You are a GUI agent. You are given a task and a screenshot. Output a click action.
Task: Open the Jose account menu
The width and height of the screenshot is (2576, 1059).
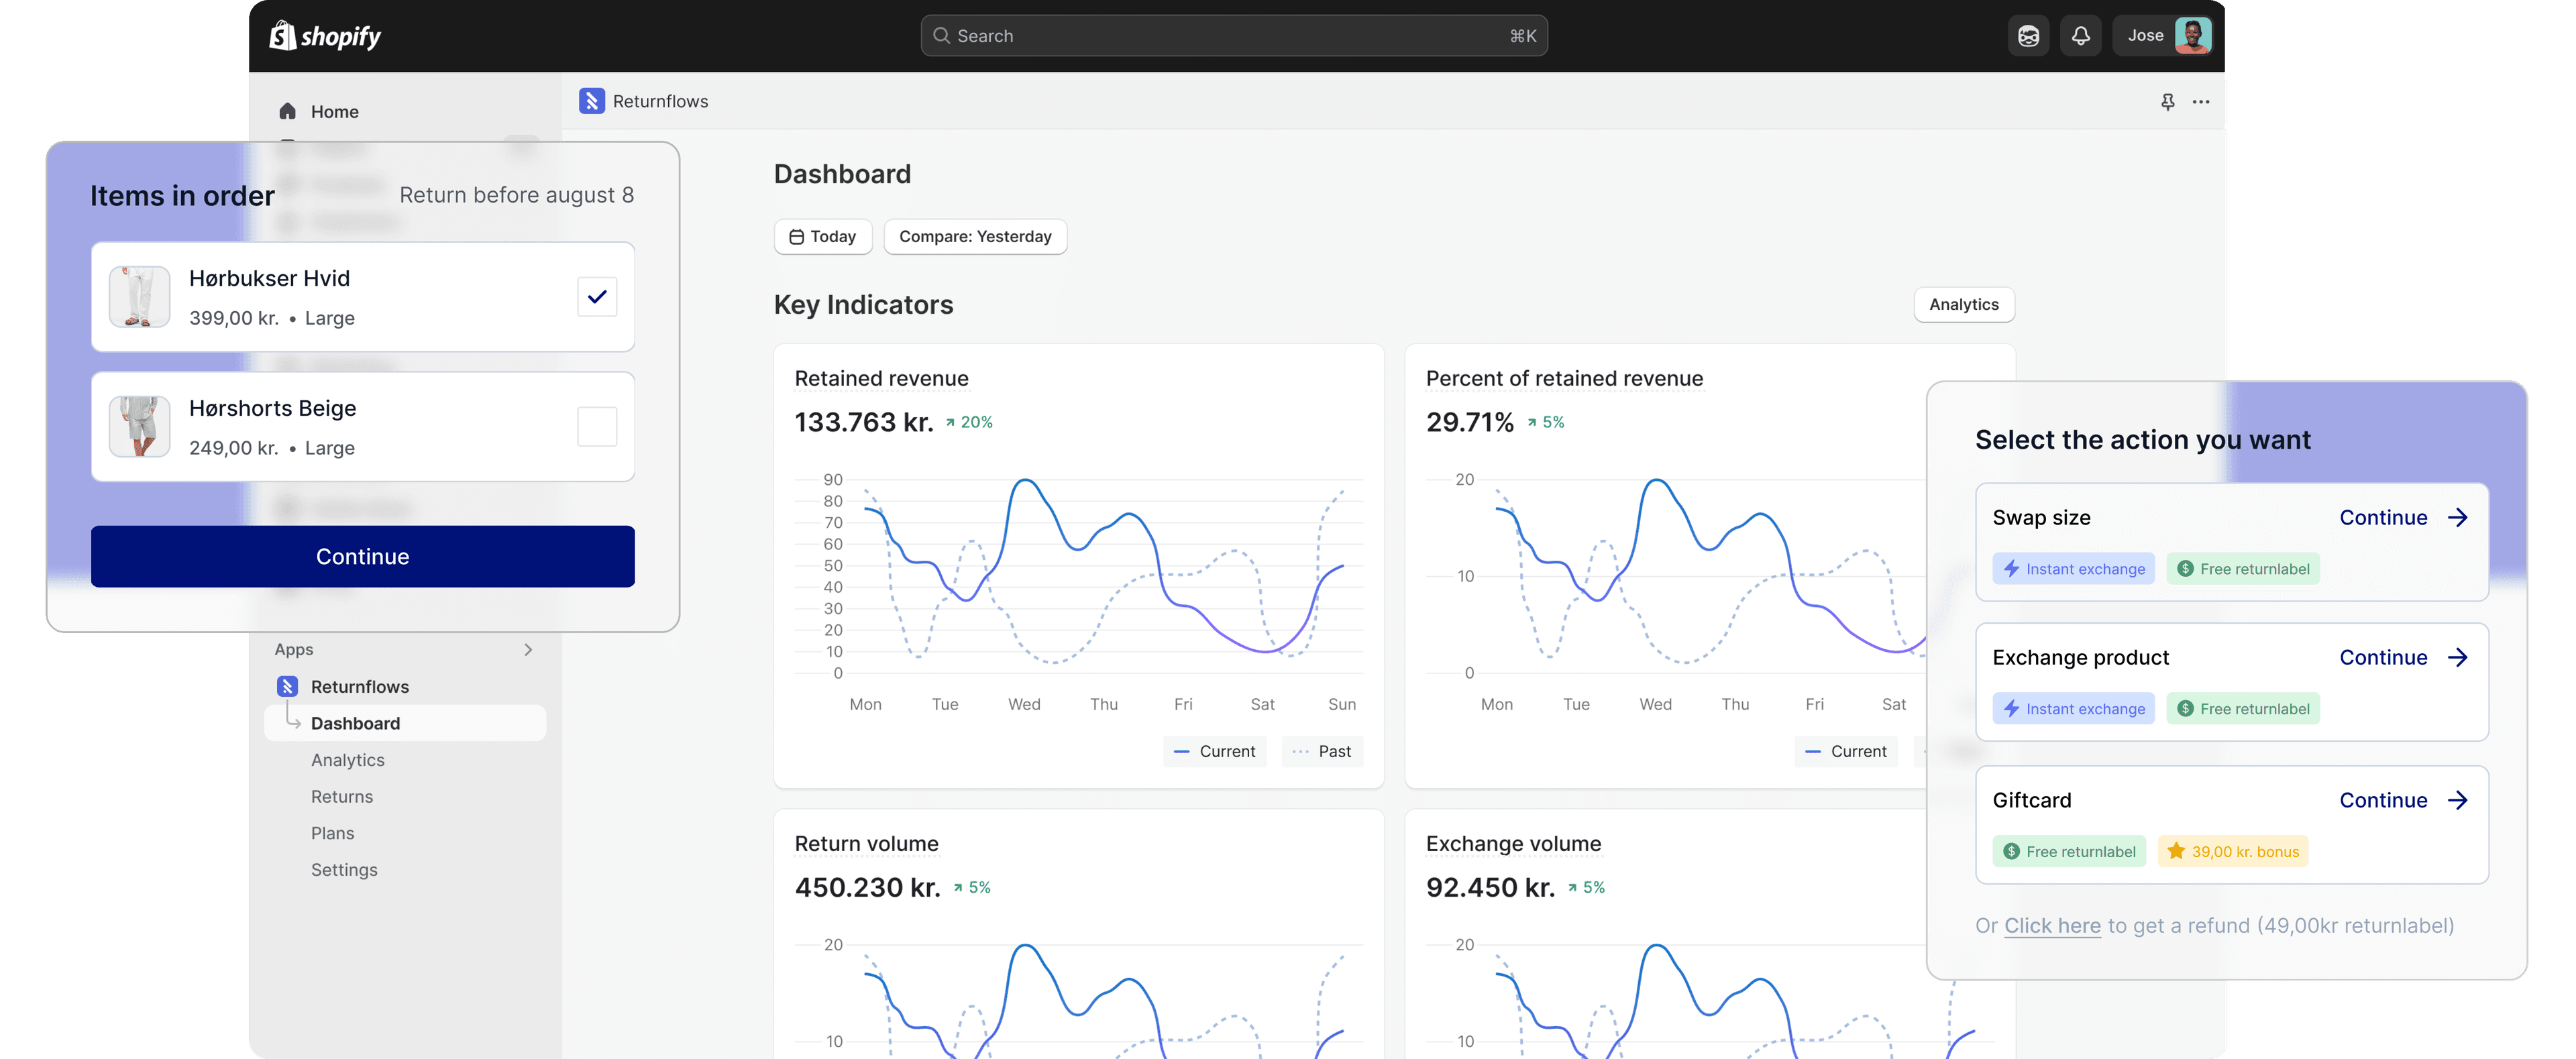(2163, 36)
